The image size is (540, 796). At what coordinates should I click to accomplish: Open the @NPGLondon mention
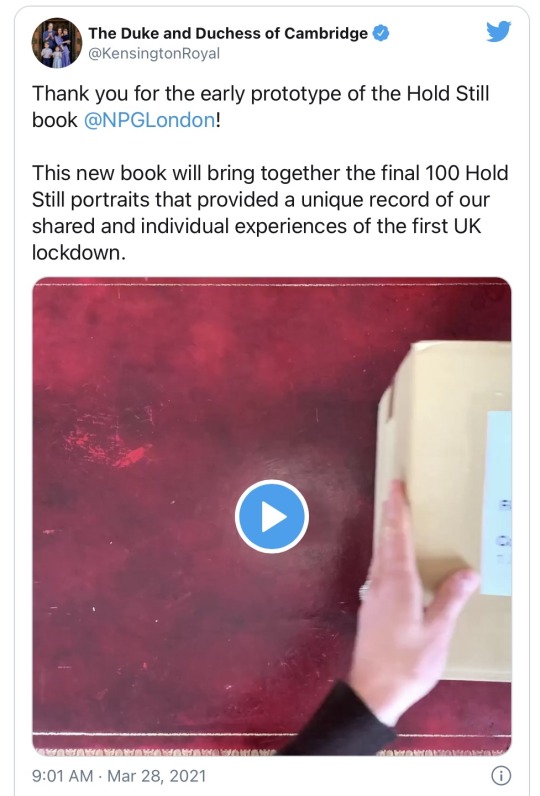click(x=150, y=120)
